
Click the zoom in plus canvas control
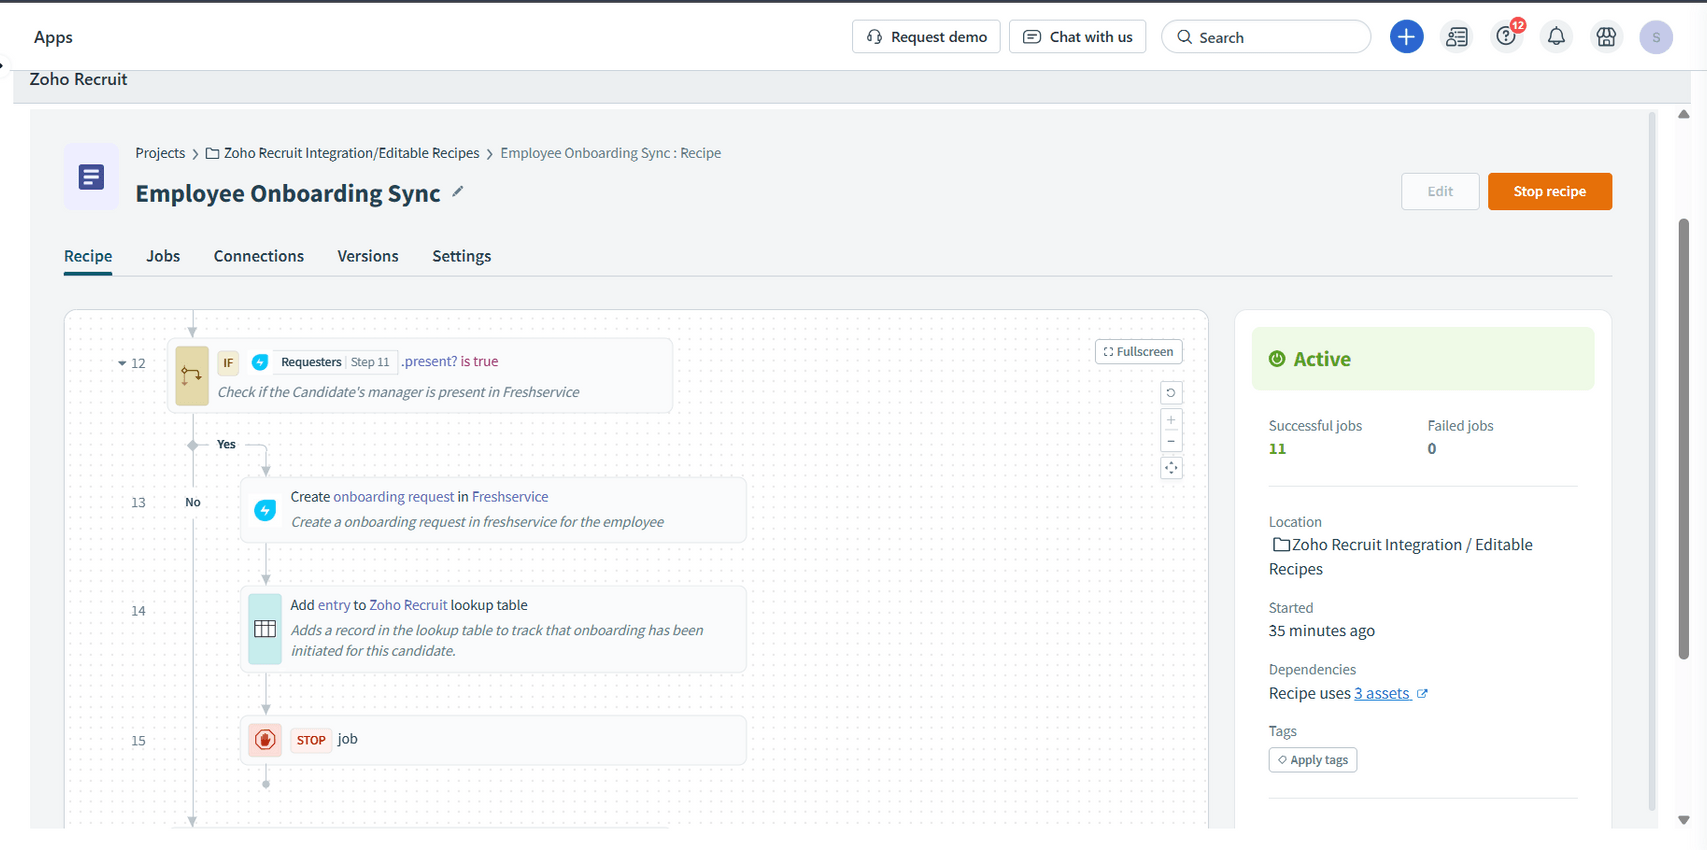(1171, 420)
